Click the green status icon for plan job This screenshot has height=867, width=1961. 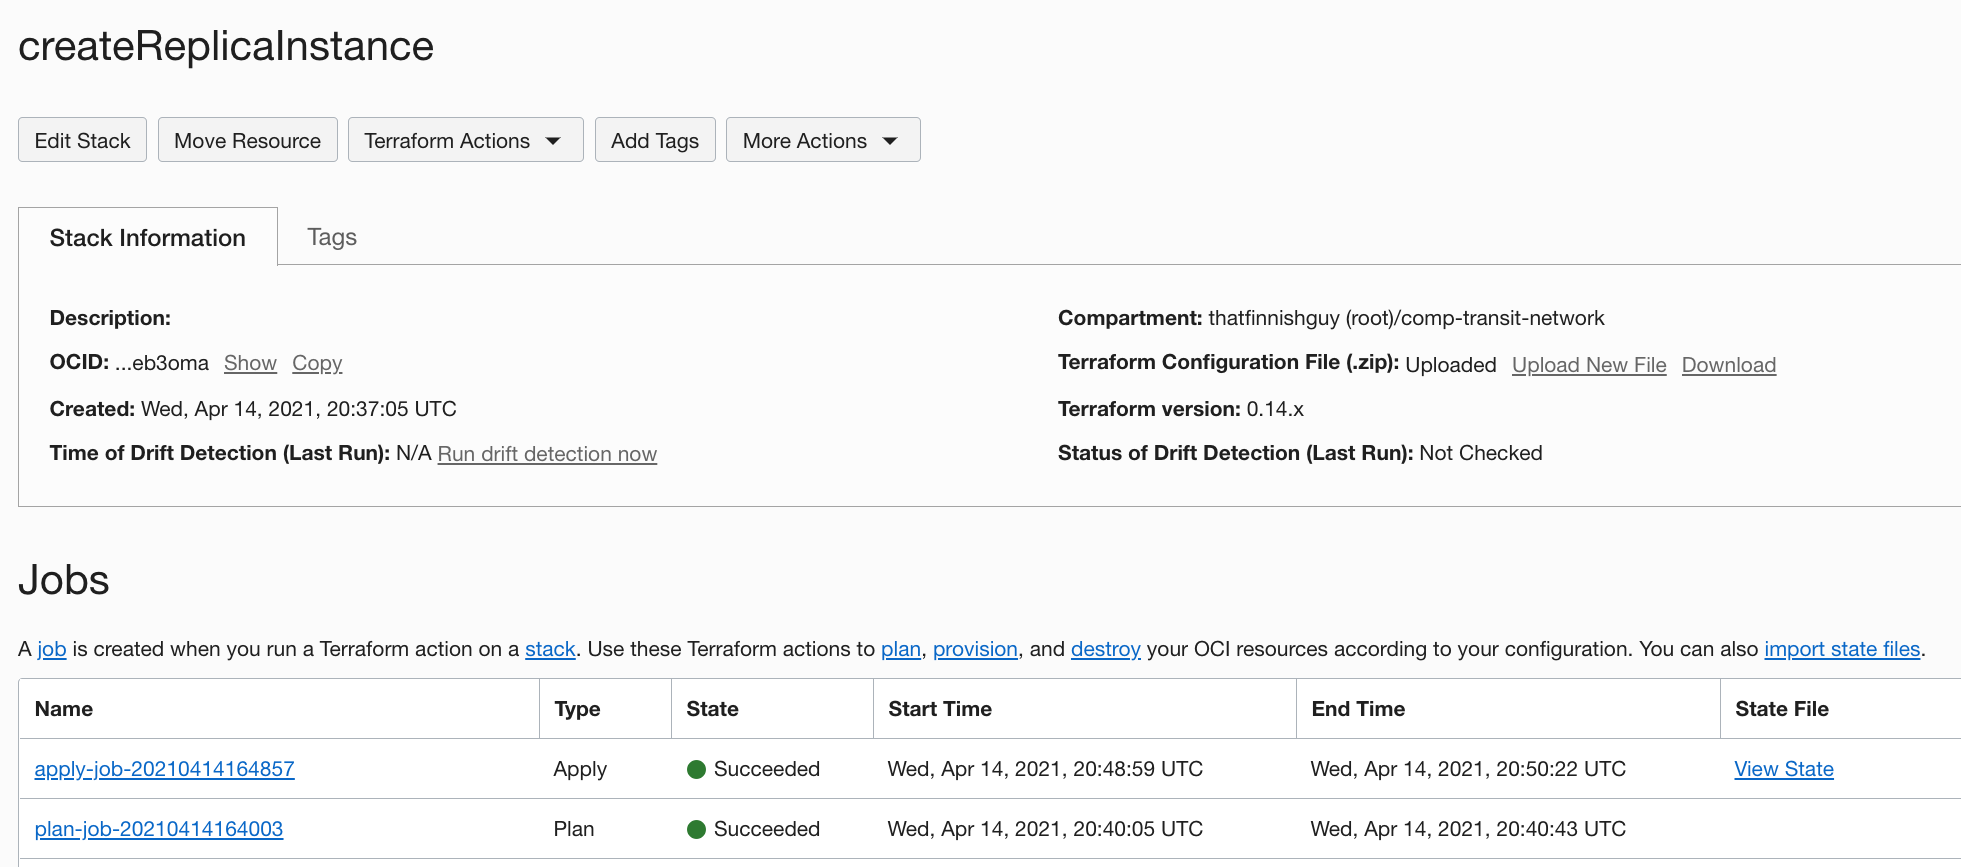697,829
